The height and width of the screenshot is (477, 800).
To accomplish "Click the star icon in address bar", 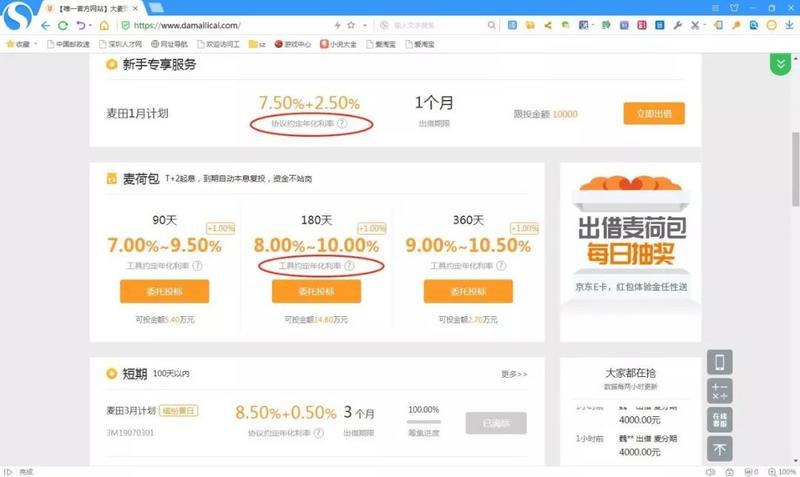I will pos(350,25).
